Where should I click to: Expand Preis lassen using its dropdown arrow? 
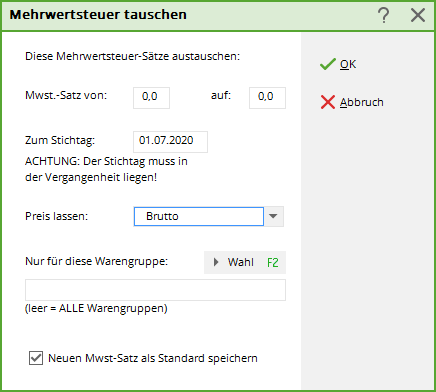pos(274,216)
